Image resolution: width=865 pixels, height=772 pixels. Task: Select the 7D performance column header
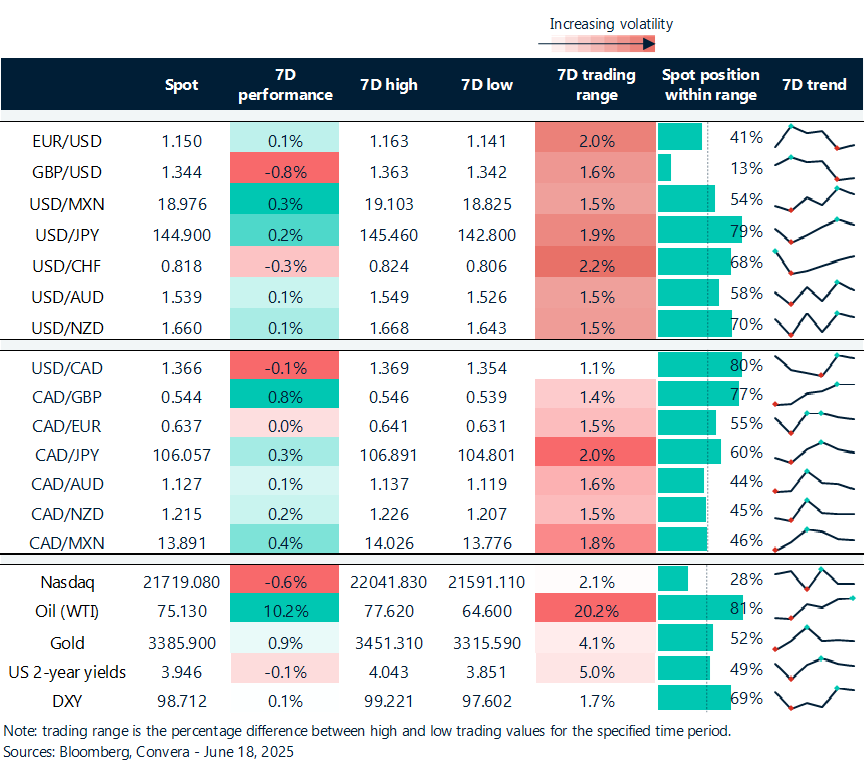283,85
